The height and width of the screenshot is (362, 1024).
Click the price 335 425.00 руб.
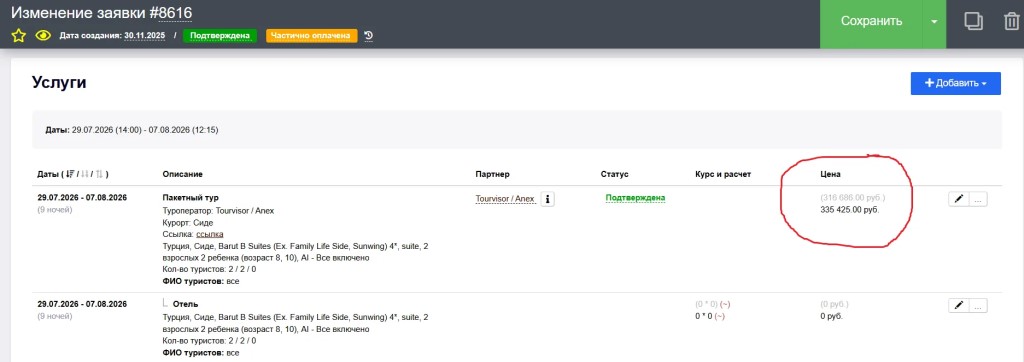click(x=850, y=210)
